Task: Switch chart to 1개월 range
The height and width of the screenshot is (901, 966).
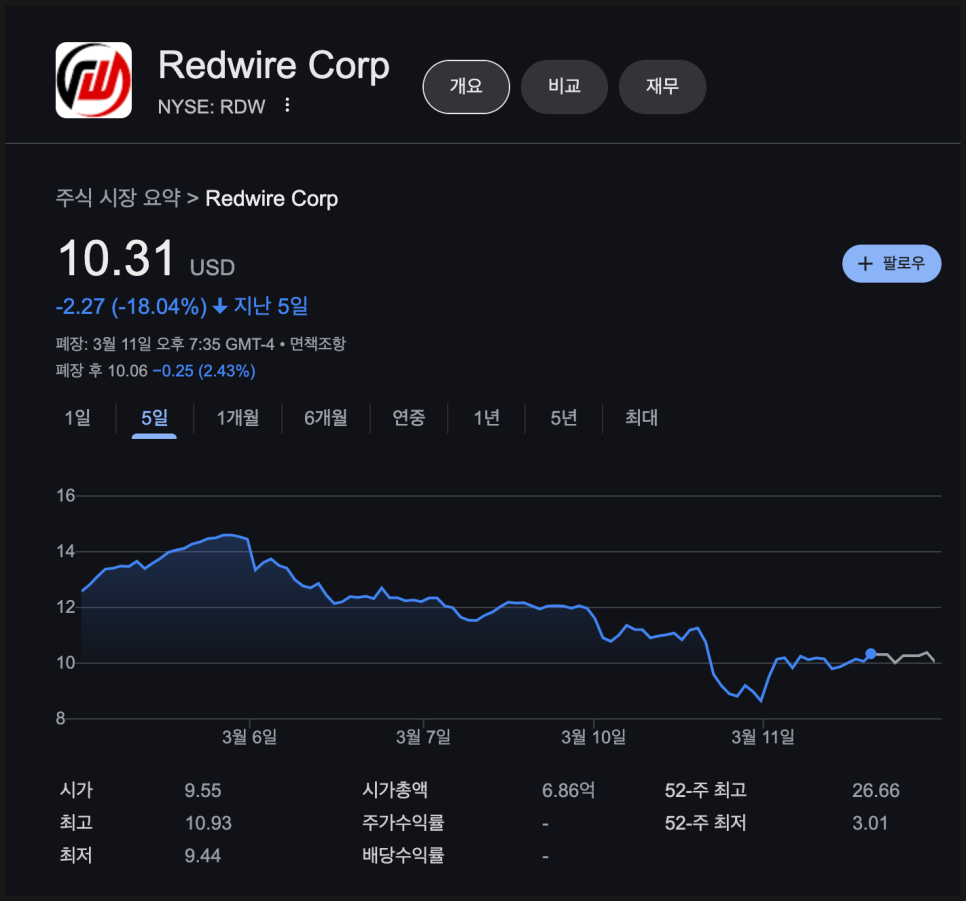Action: [238, 418]
